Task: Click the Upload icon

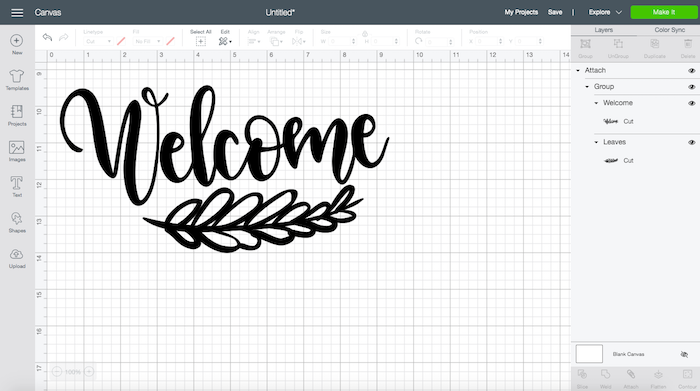Action: (x=17, y=254)
